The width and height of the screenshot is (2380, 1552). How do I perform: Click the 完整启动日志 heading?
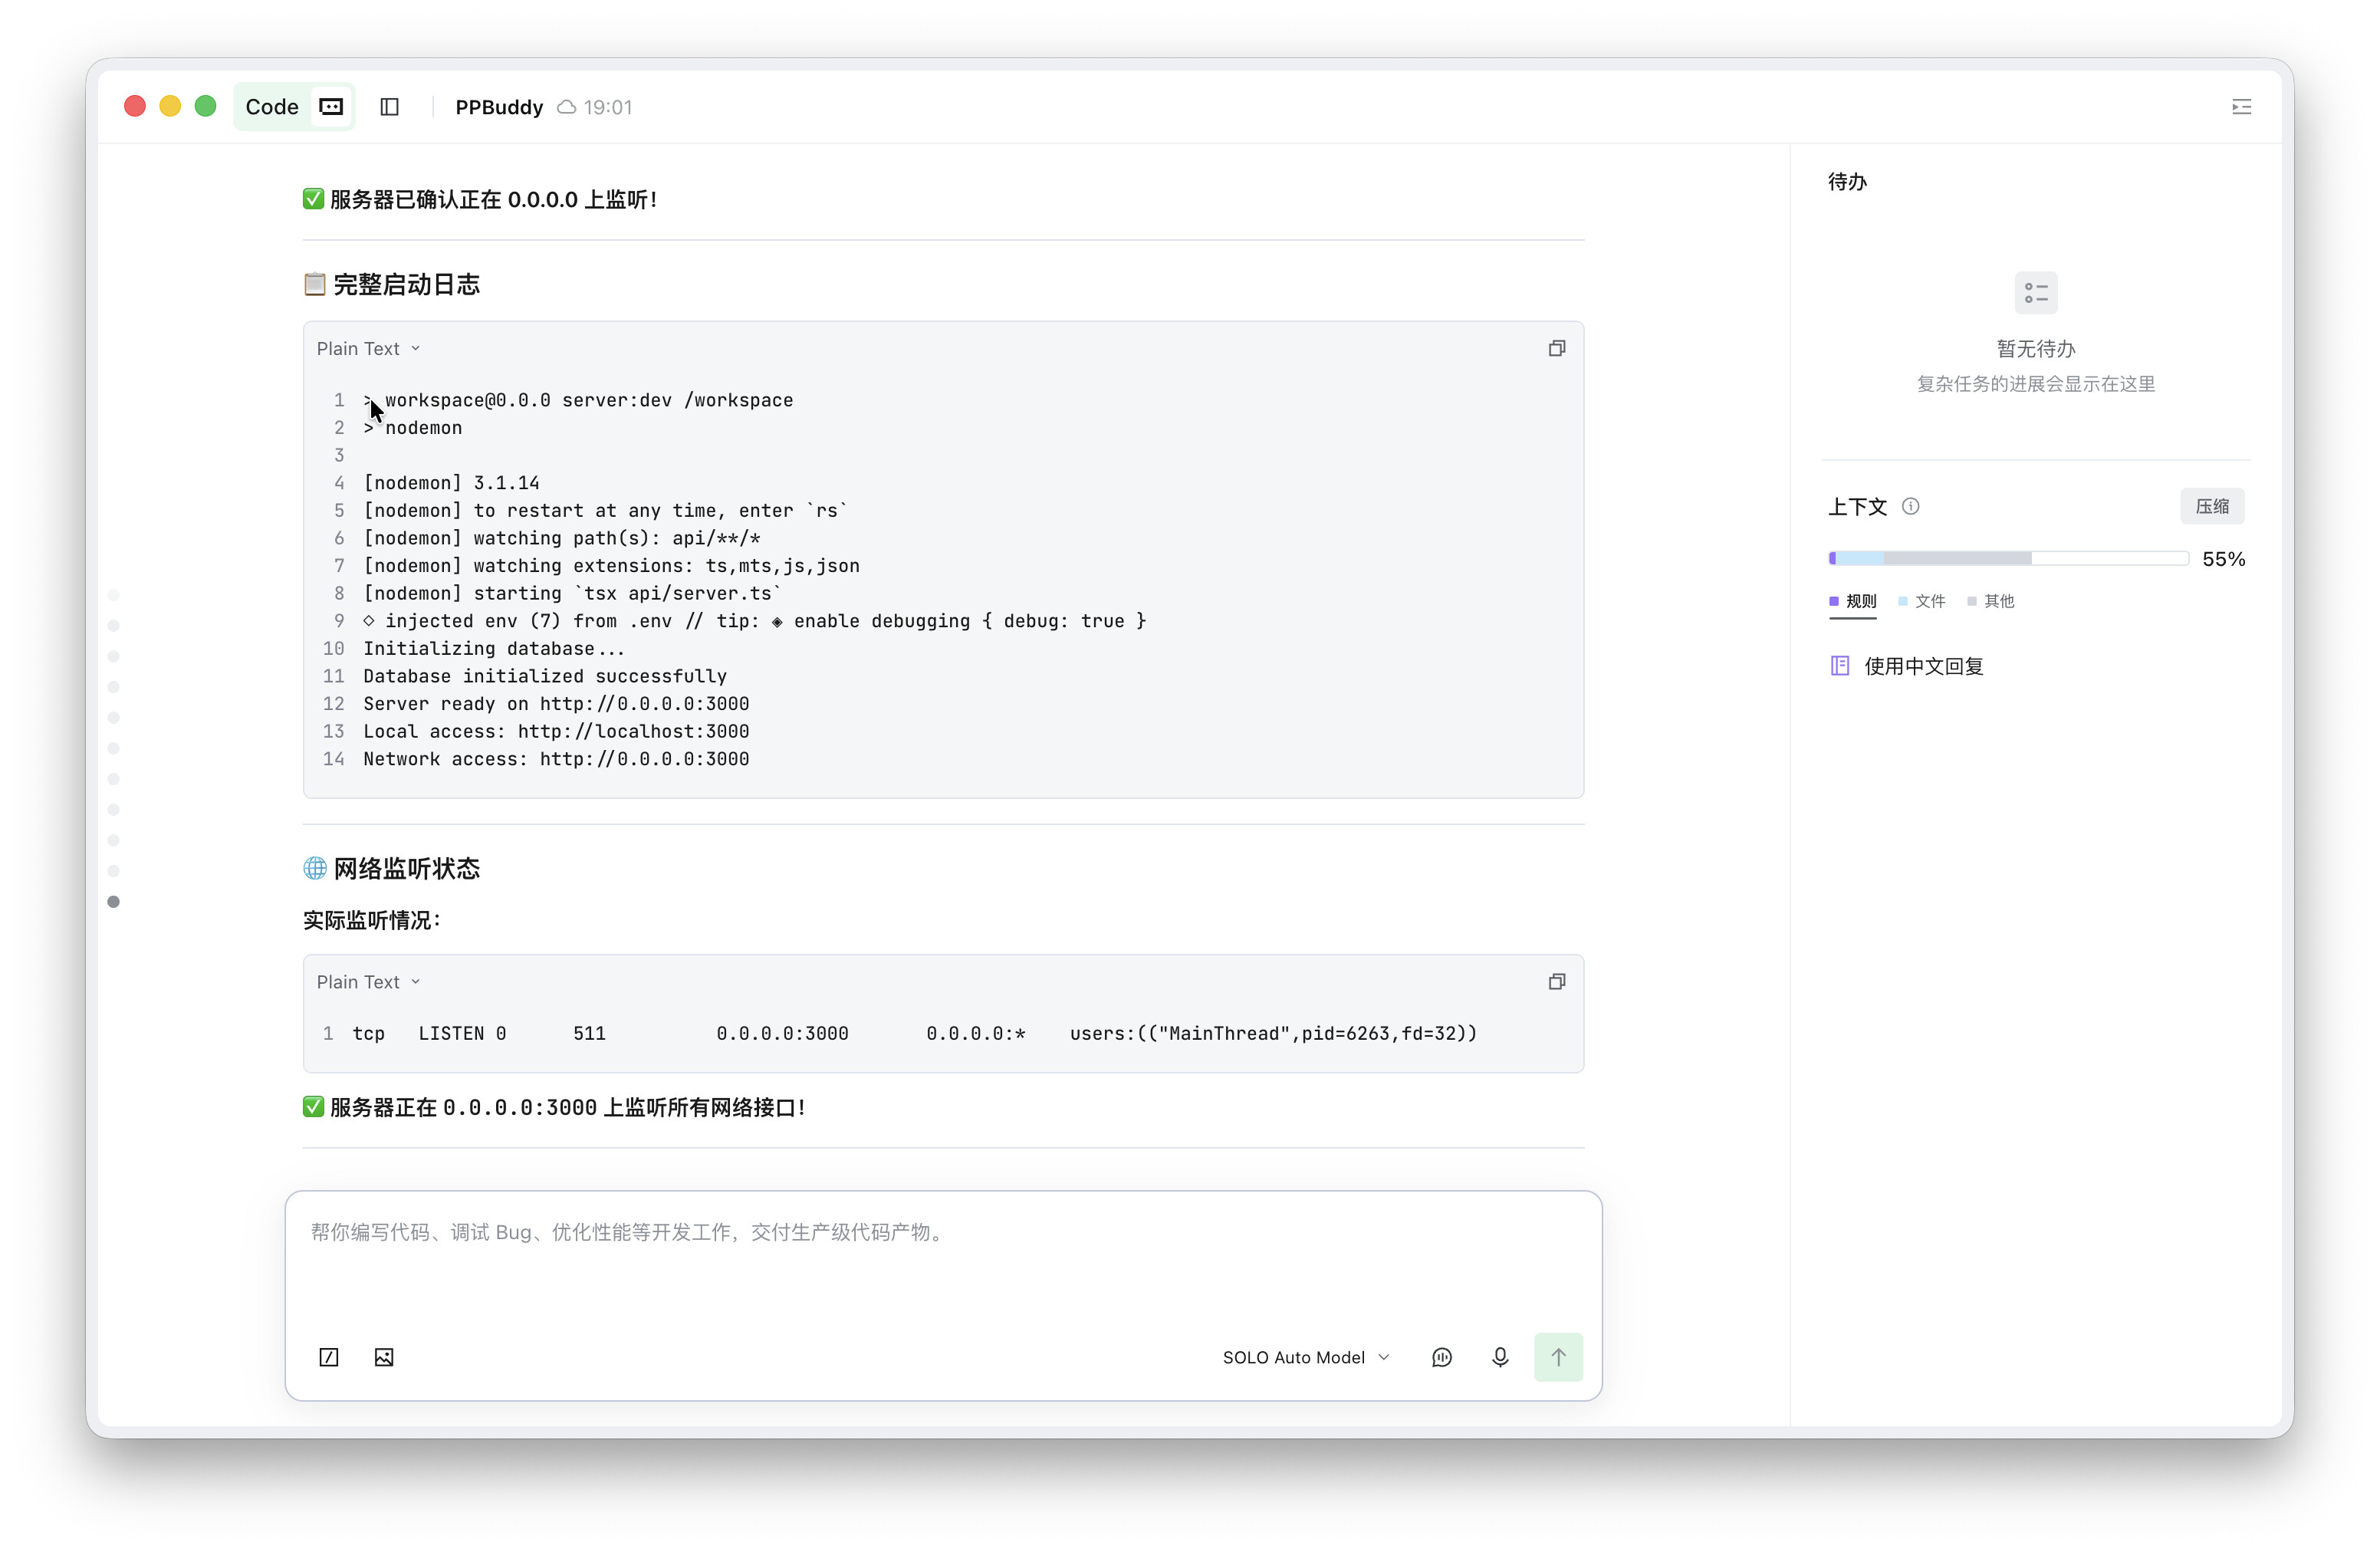(406, 284)
